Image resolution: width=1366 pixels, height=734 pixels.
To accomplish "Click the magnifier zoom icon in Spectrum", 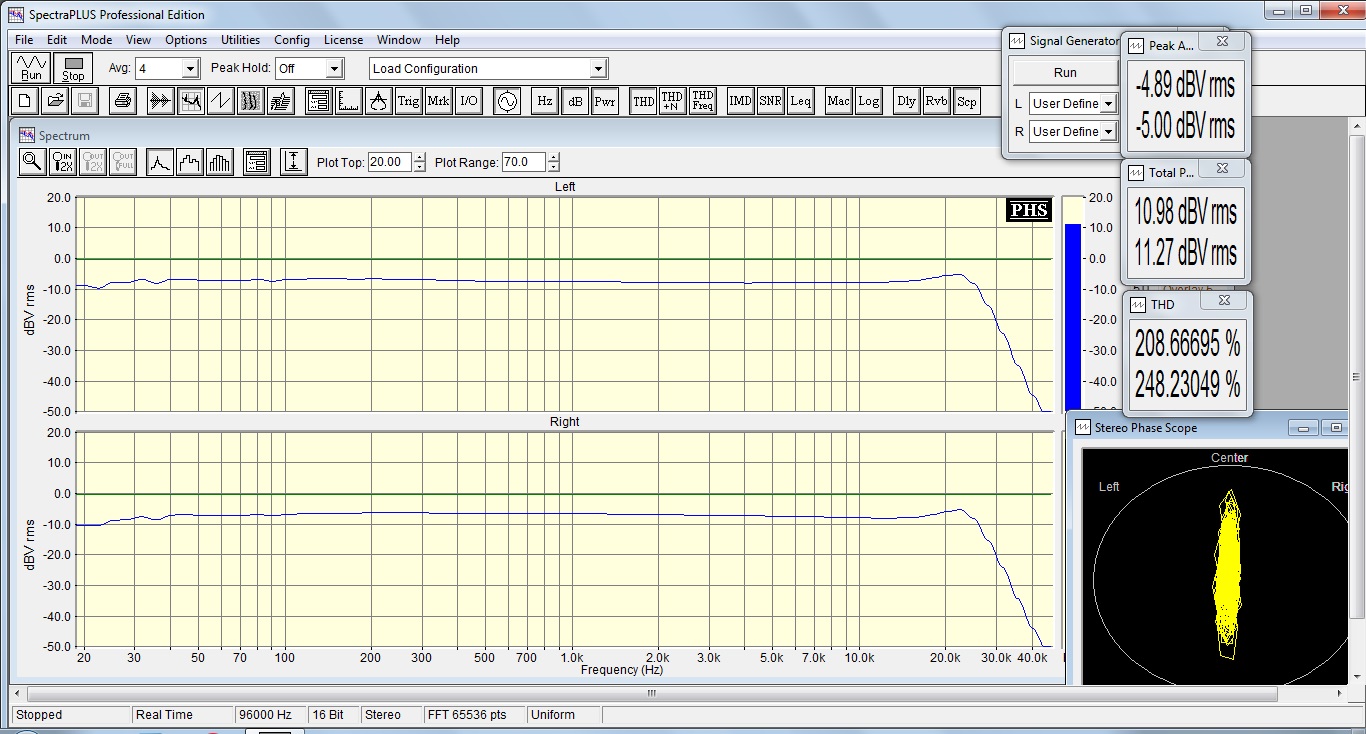I will click(33, 162).
